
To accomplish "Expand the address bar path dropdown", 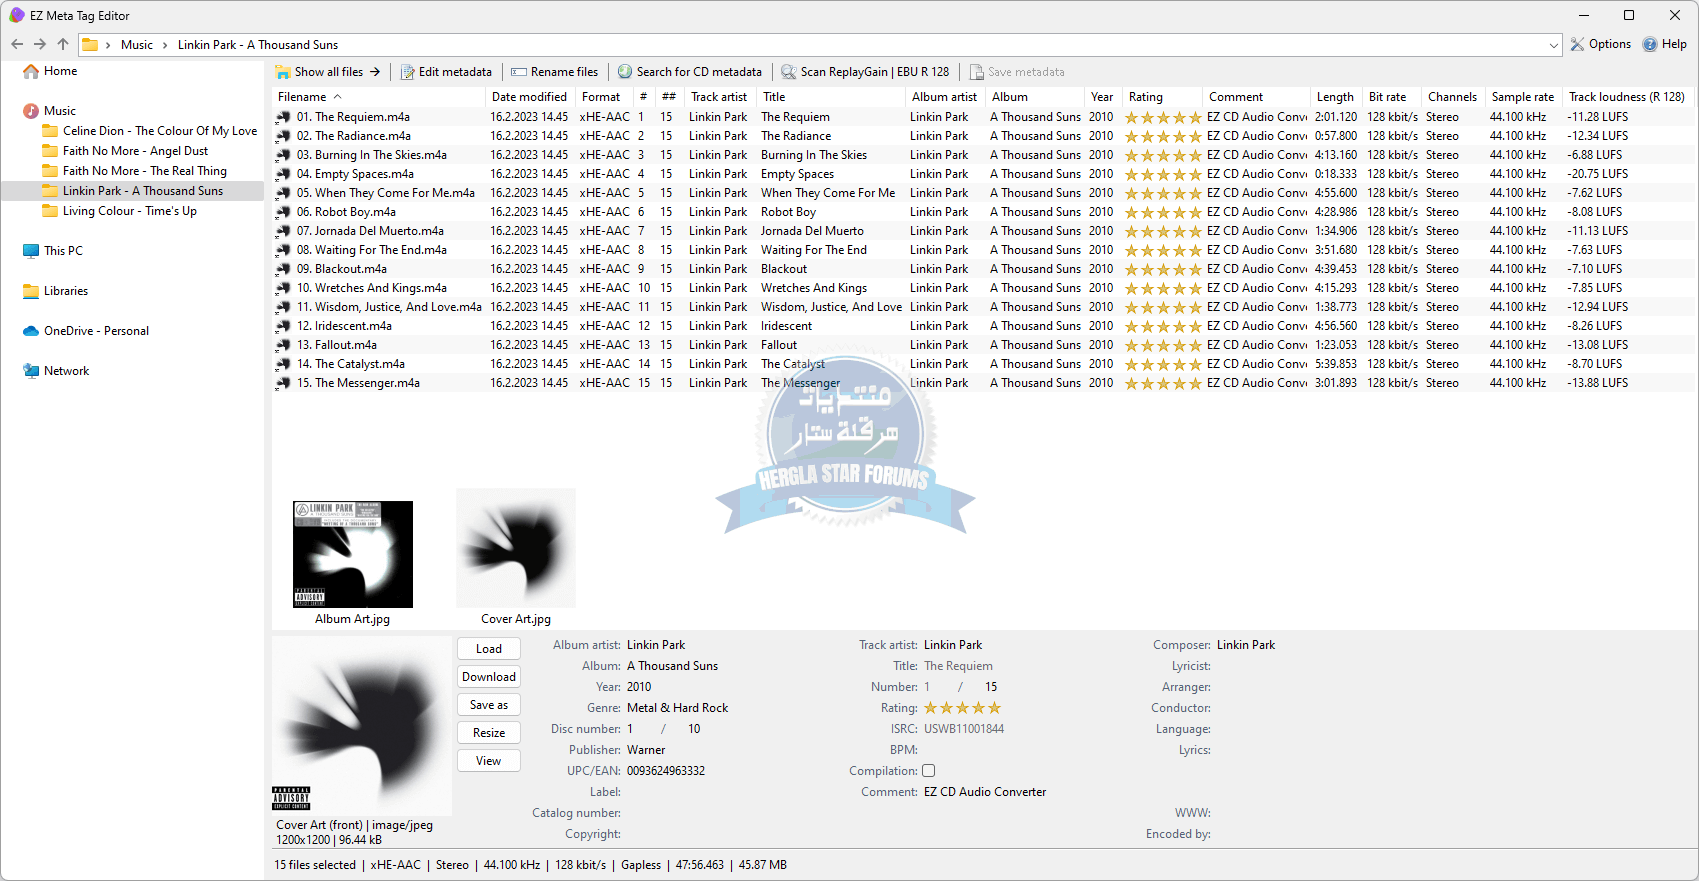I will 1553,45.
